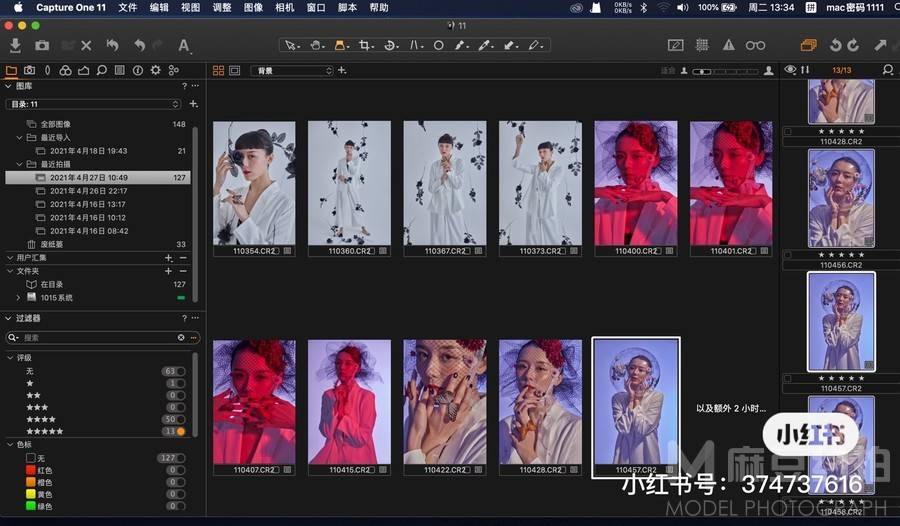The image size is (900, 526).
Task: Open the Color circles tool tab
Action: point(65,70)
